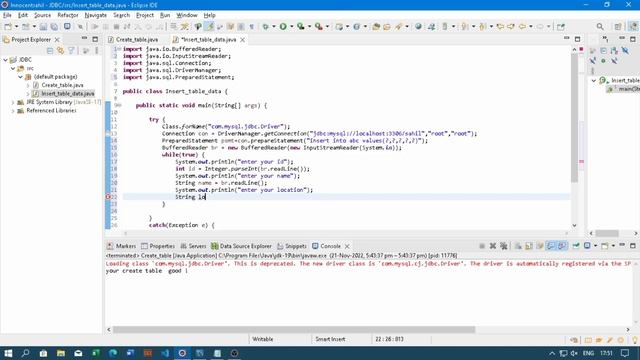The width and height of the screenshot is (640, 360).
Task: Toggle Show Console on standard output change
Action: pyautogui.click(x=551, y=246)
